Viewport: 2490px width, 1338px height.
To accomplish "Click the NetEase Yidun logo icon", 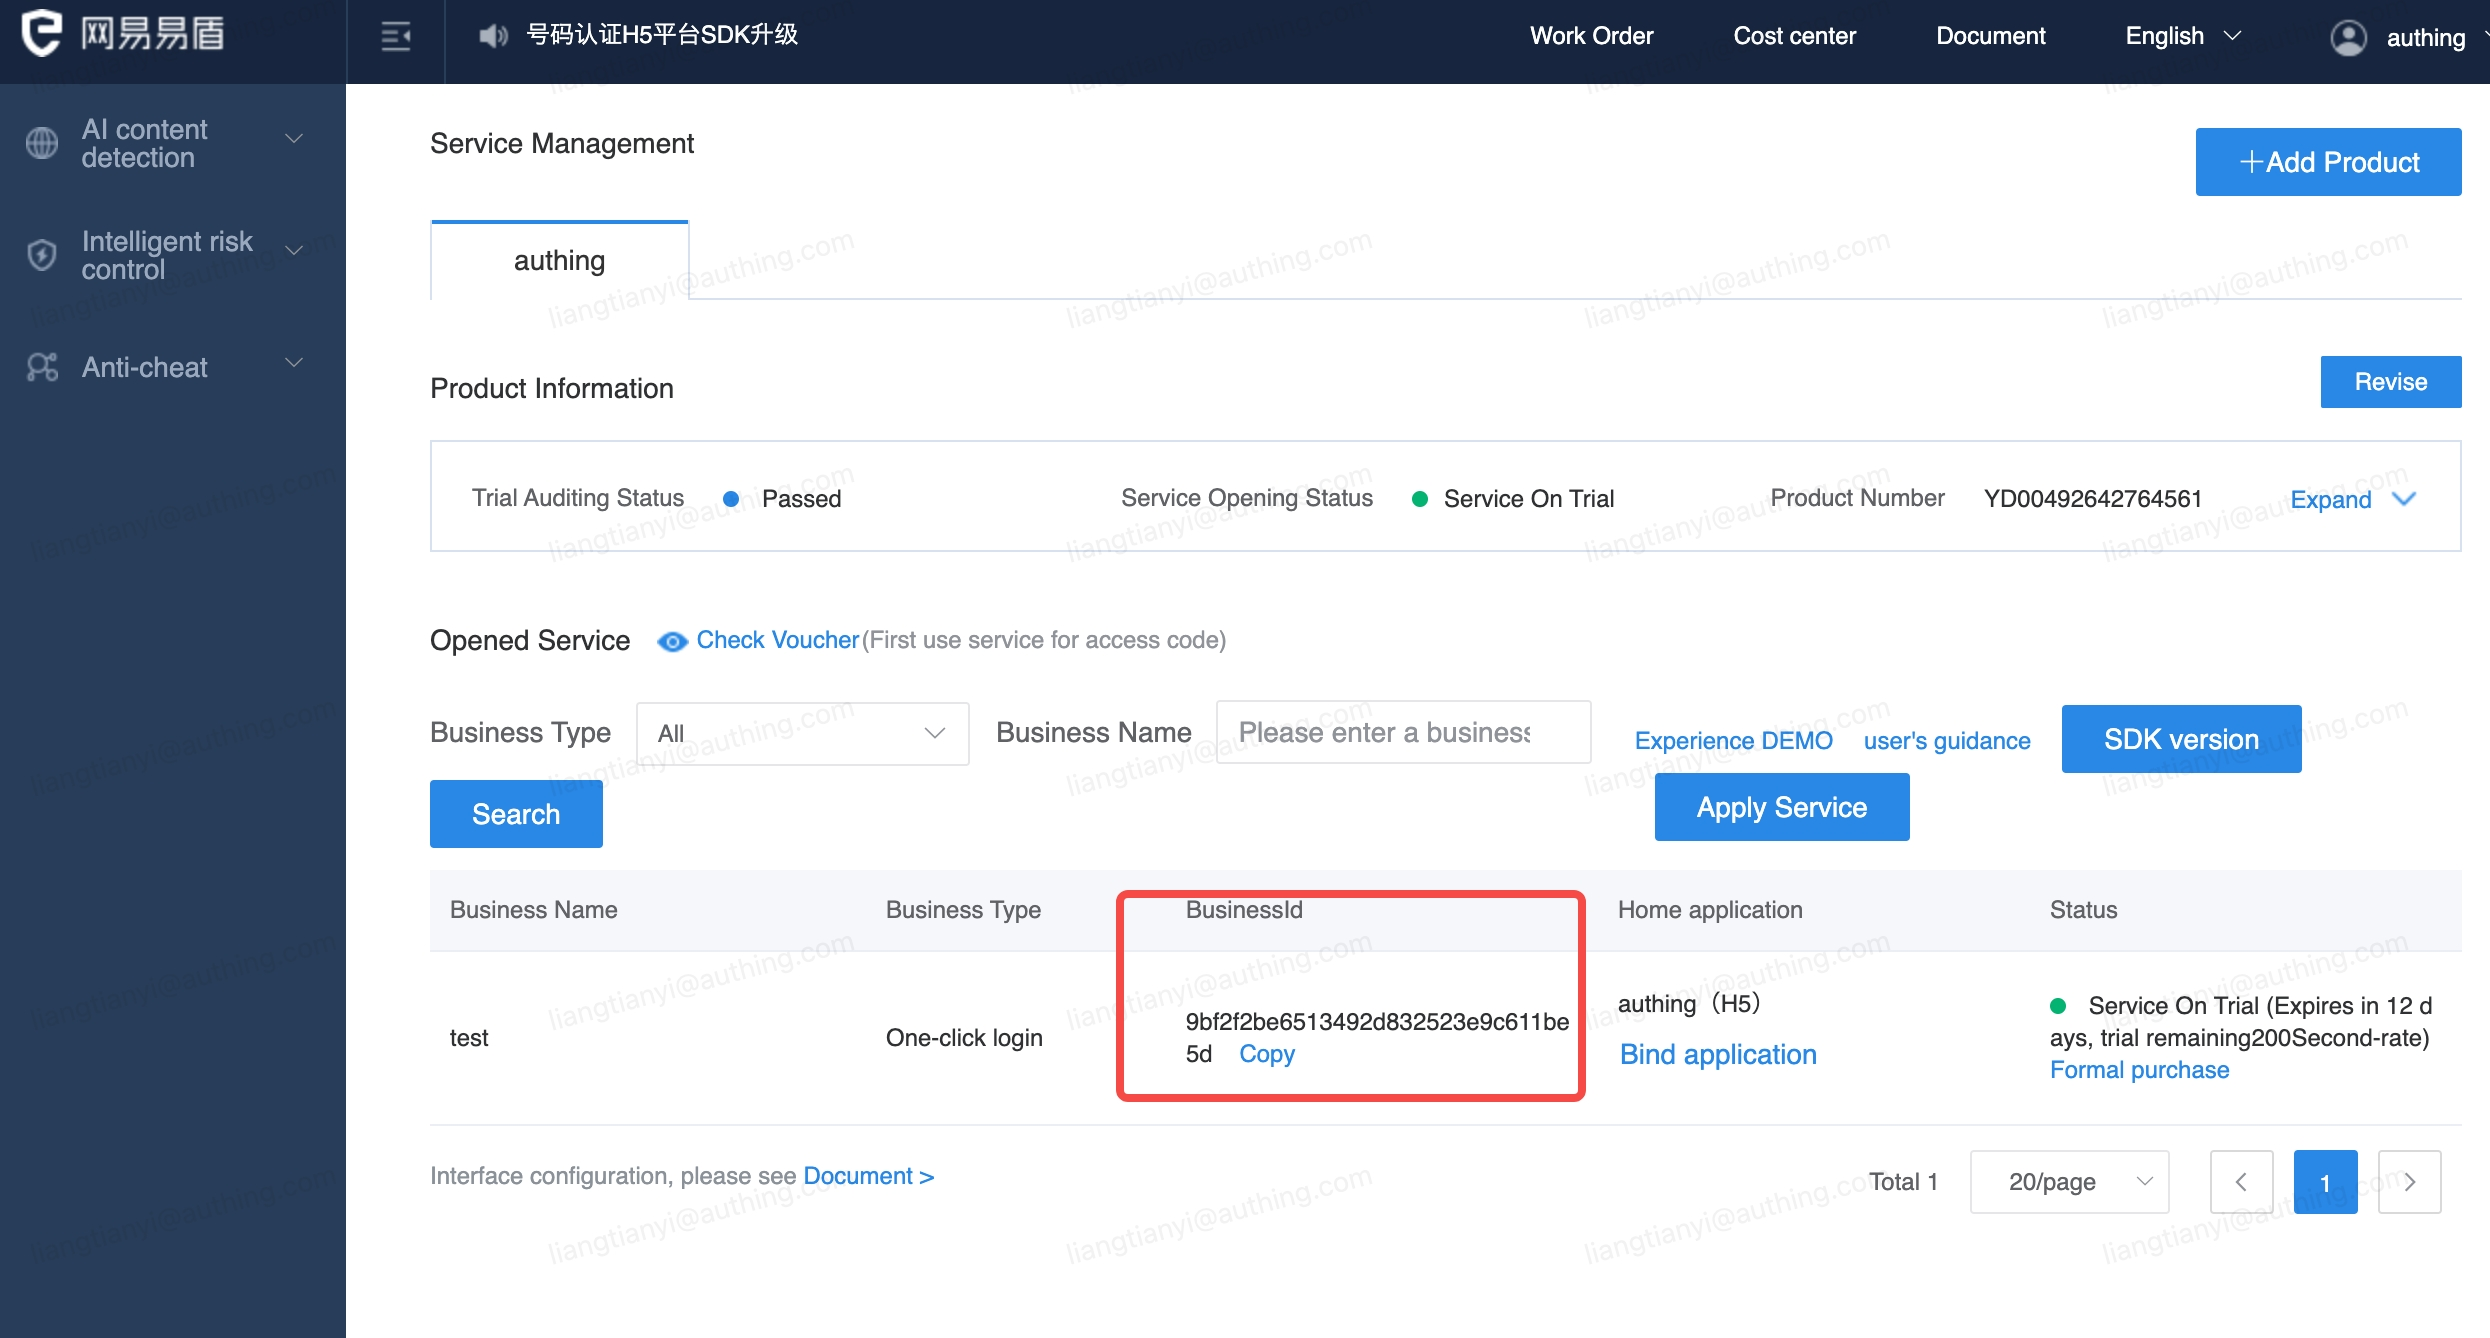I will pos(42,33).
